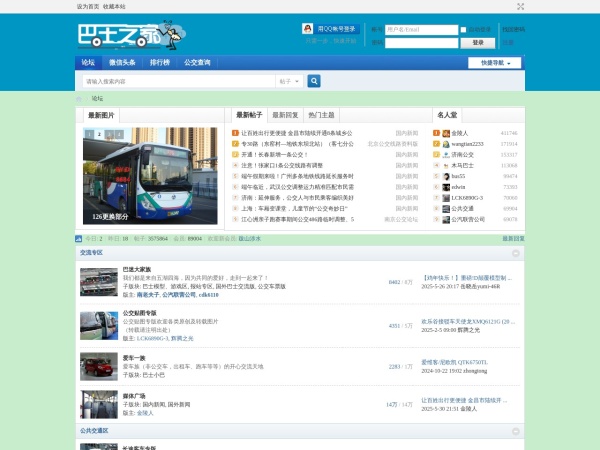The image size is (600, 450).
Task: Toggle widescreen icon at top right
Action: 520,7
